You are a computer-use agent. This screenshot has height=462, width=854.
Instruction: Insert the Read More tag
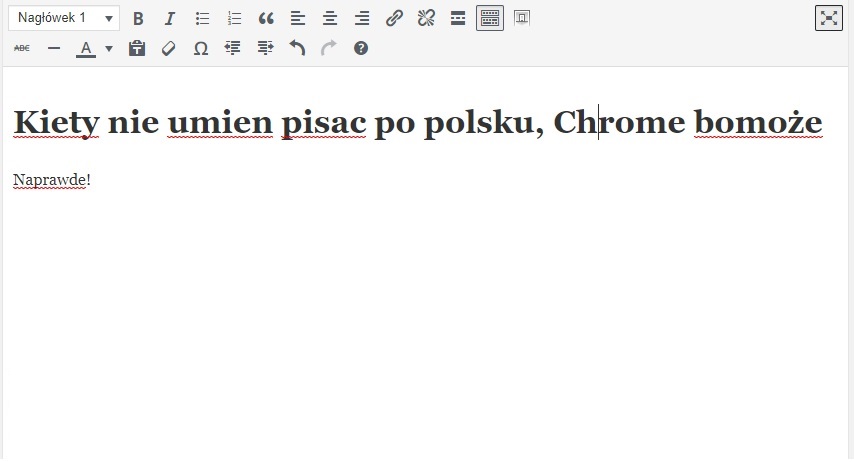tap(458, 18)
